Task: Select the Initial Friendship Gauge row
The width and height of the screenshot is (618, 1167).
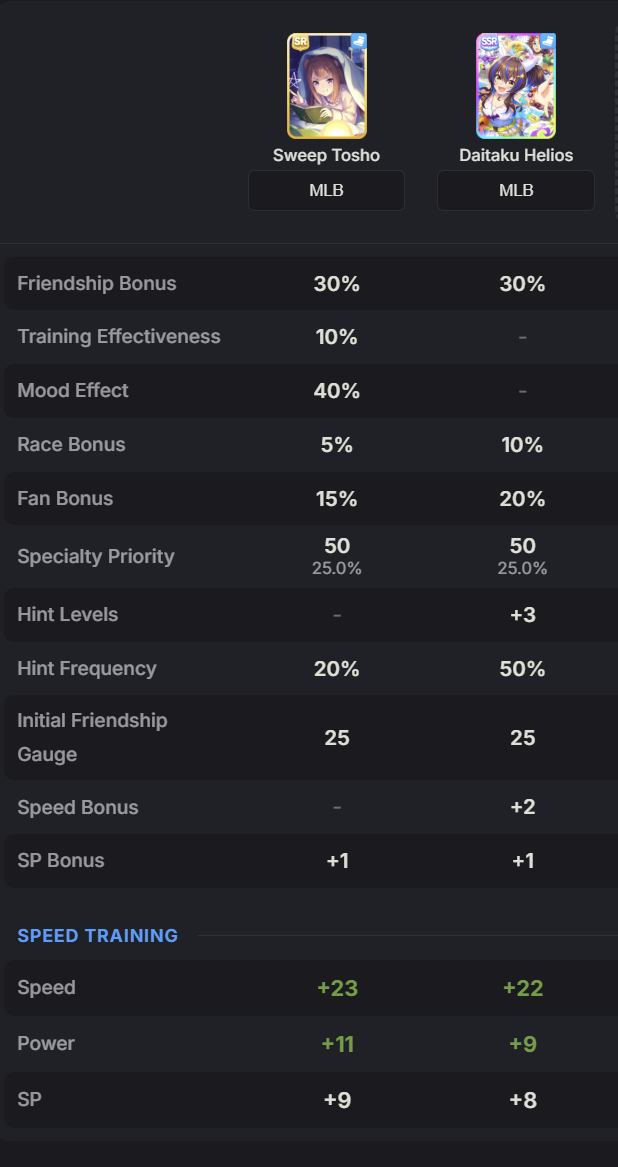Action: point(311,738)
